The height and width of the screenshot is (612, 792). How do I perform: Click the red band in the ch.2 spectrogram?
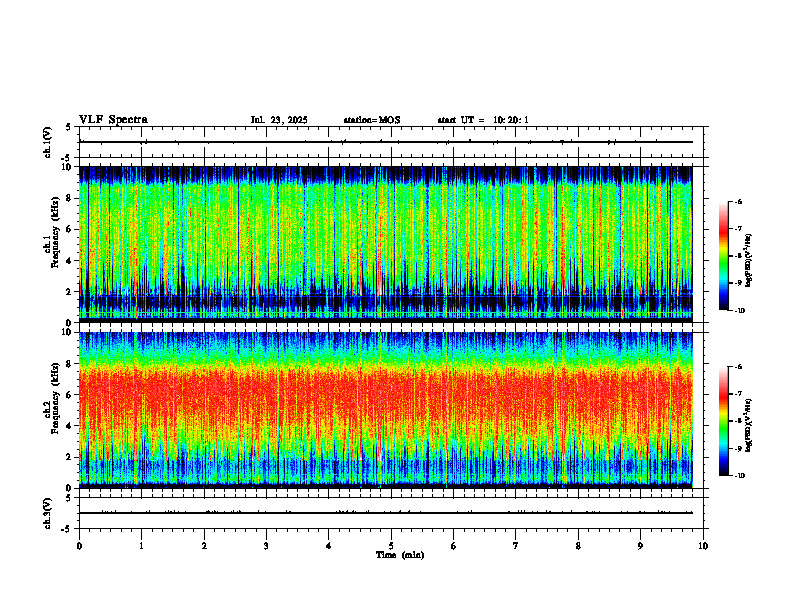click(386, 396)
